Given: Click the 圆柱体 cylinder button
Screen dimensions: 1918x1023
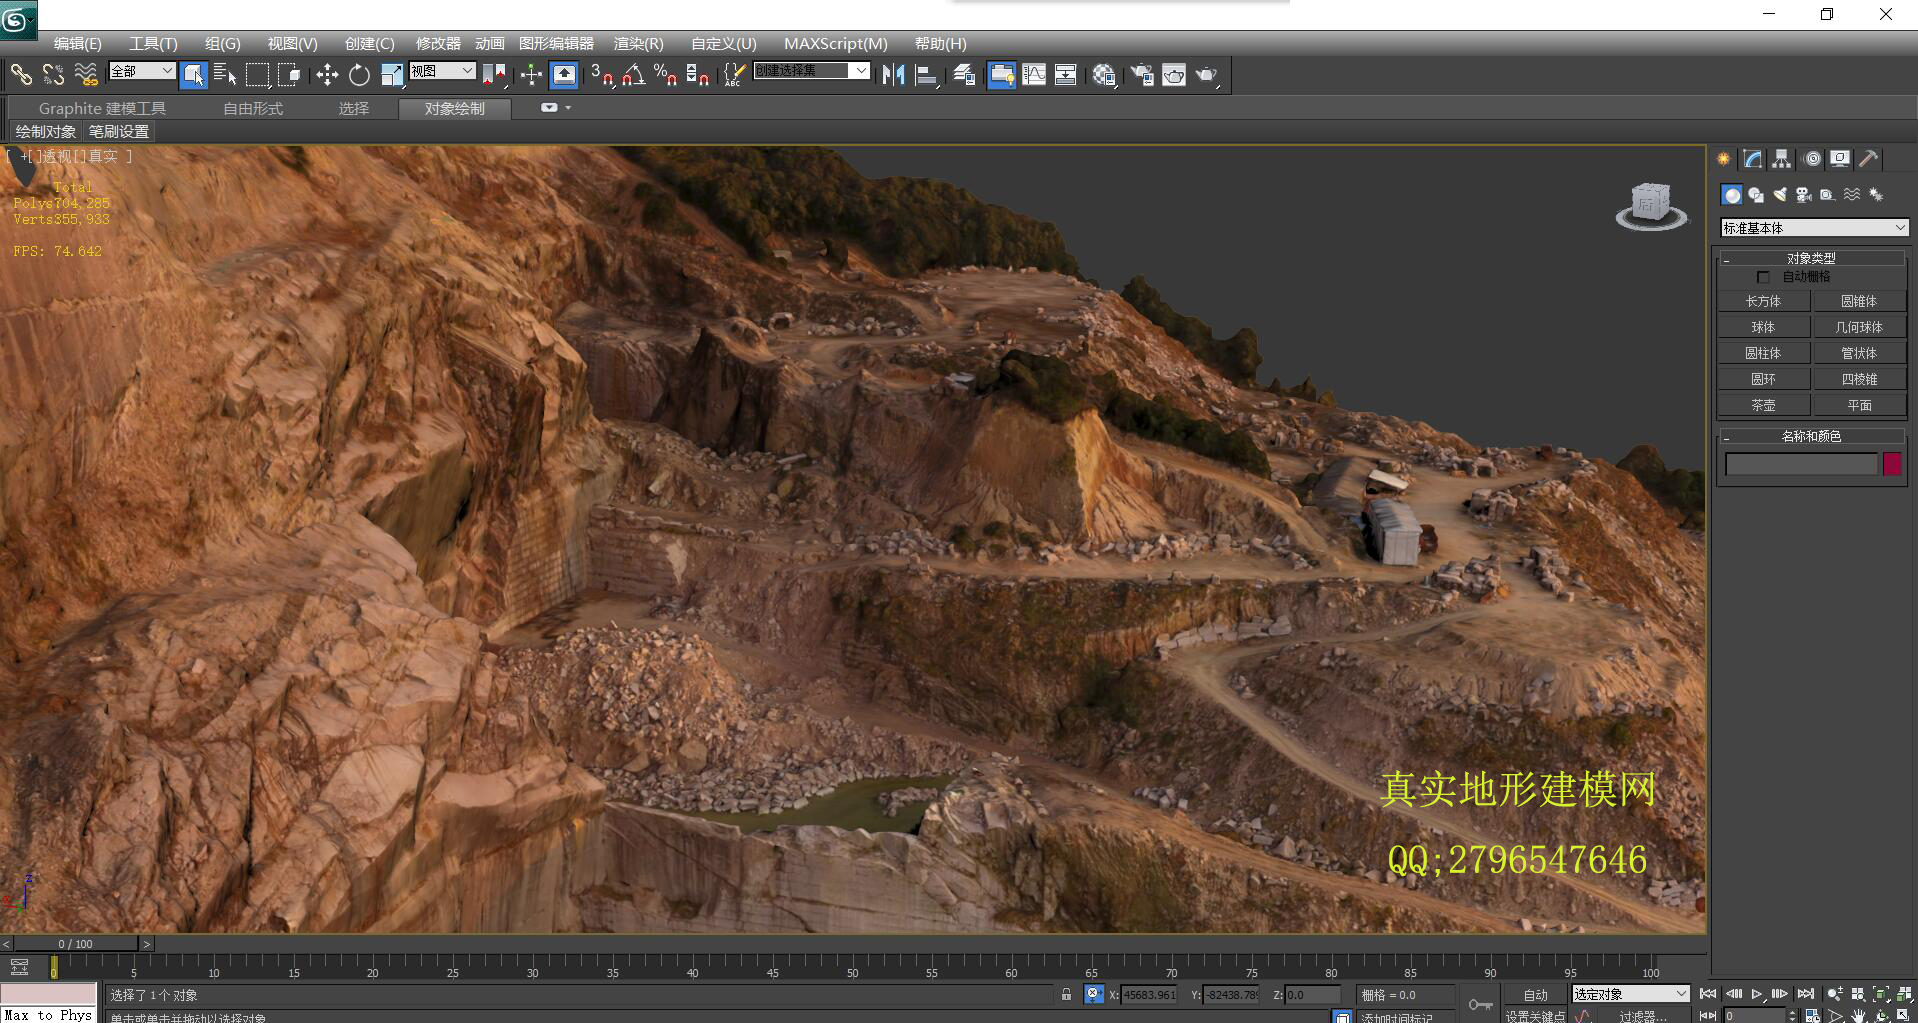Looking at the screenshot, I should [1763, 353].
